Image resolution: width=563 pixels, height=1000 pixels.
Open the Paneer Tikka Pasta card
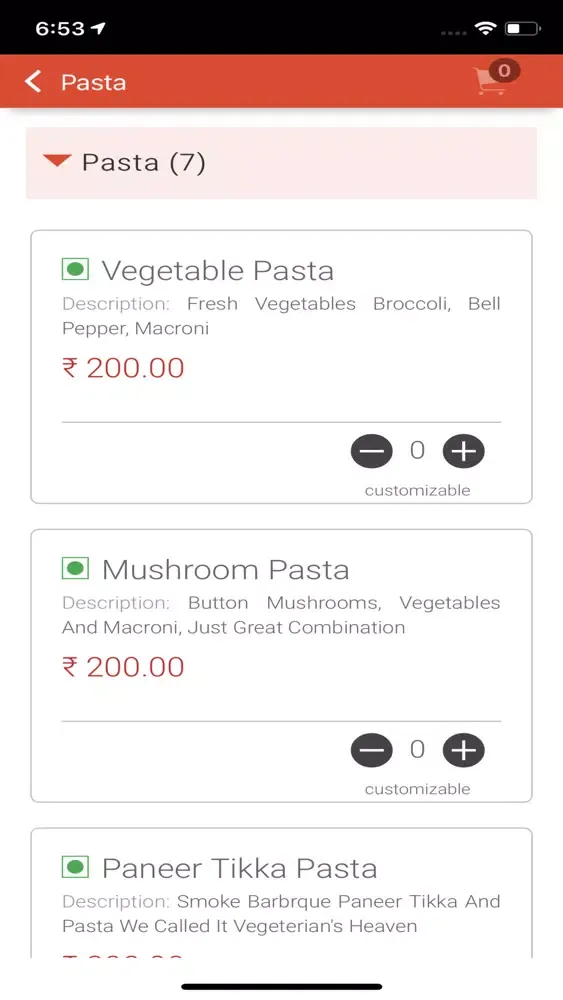[x=281, y=893]
